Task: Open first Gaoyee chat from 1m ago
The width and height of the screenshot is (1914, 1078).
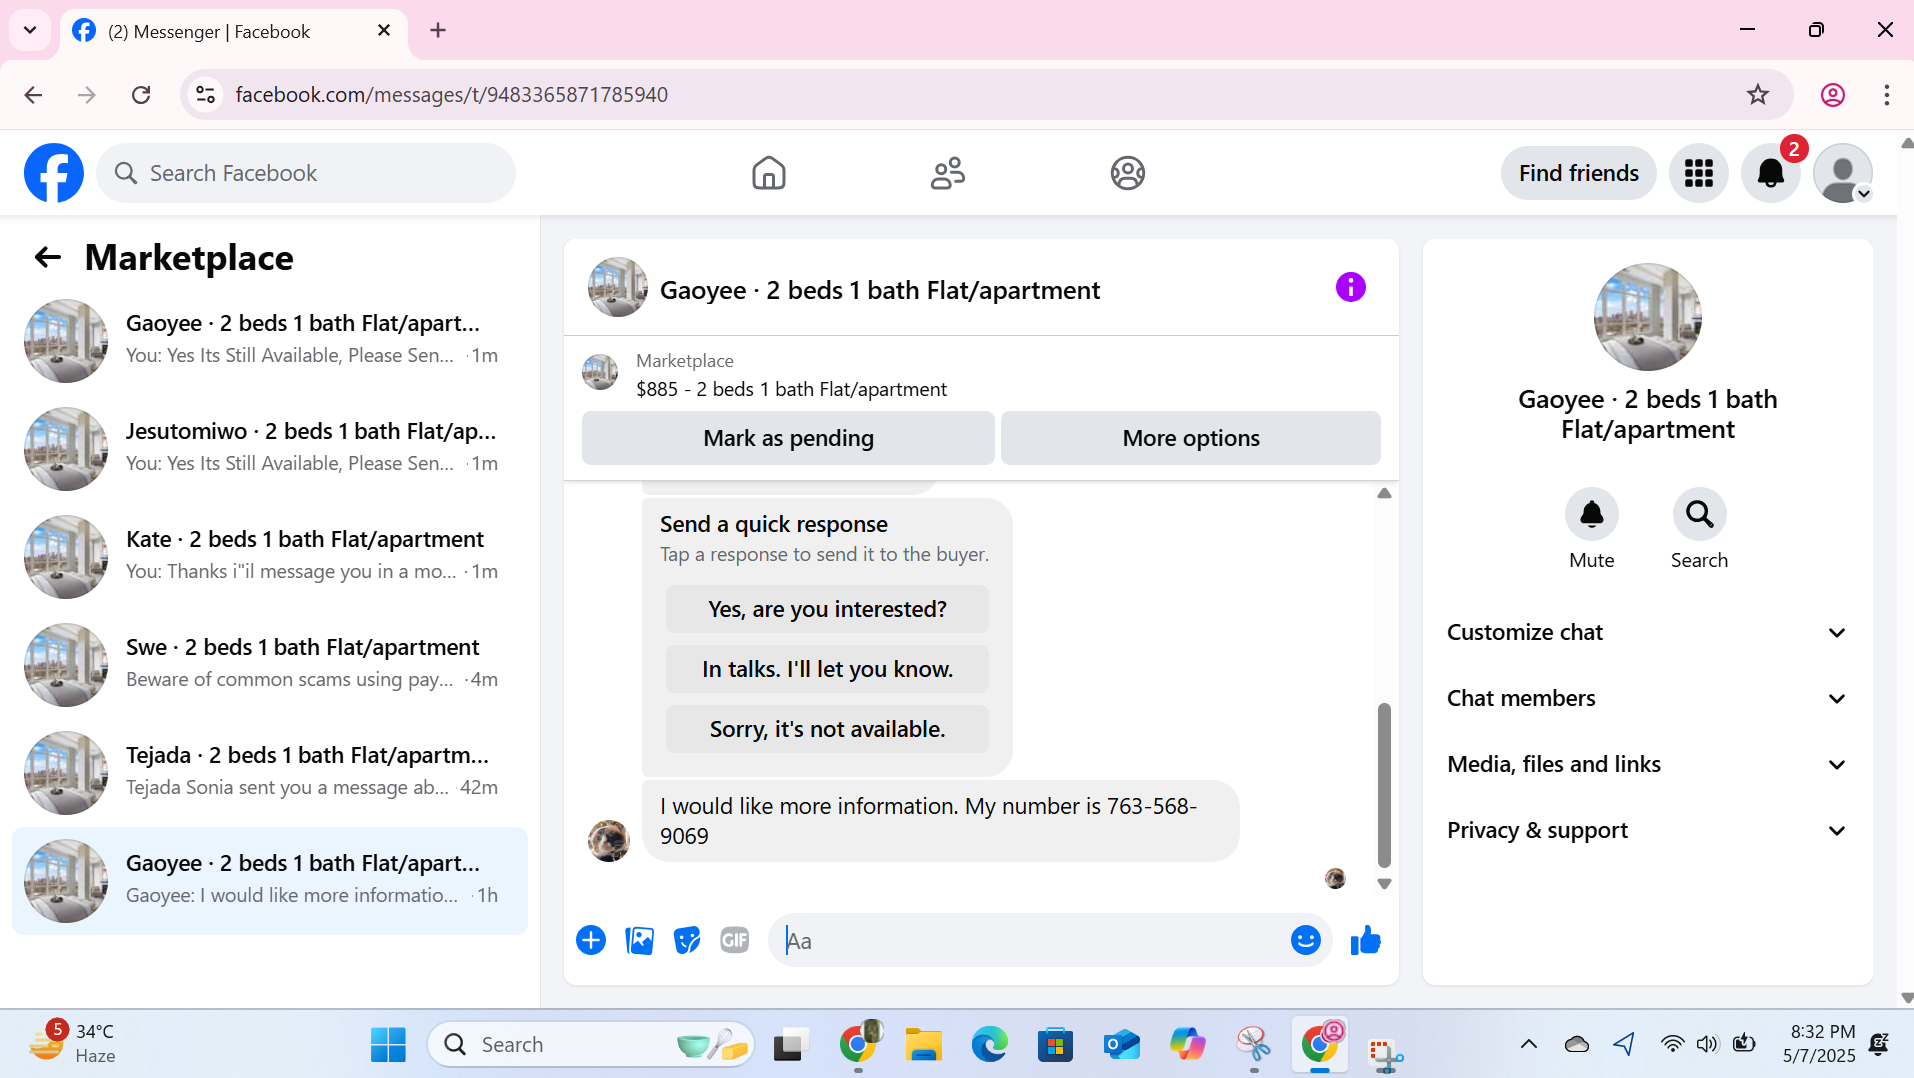Action: click(270, 340)
